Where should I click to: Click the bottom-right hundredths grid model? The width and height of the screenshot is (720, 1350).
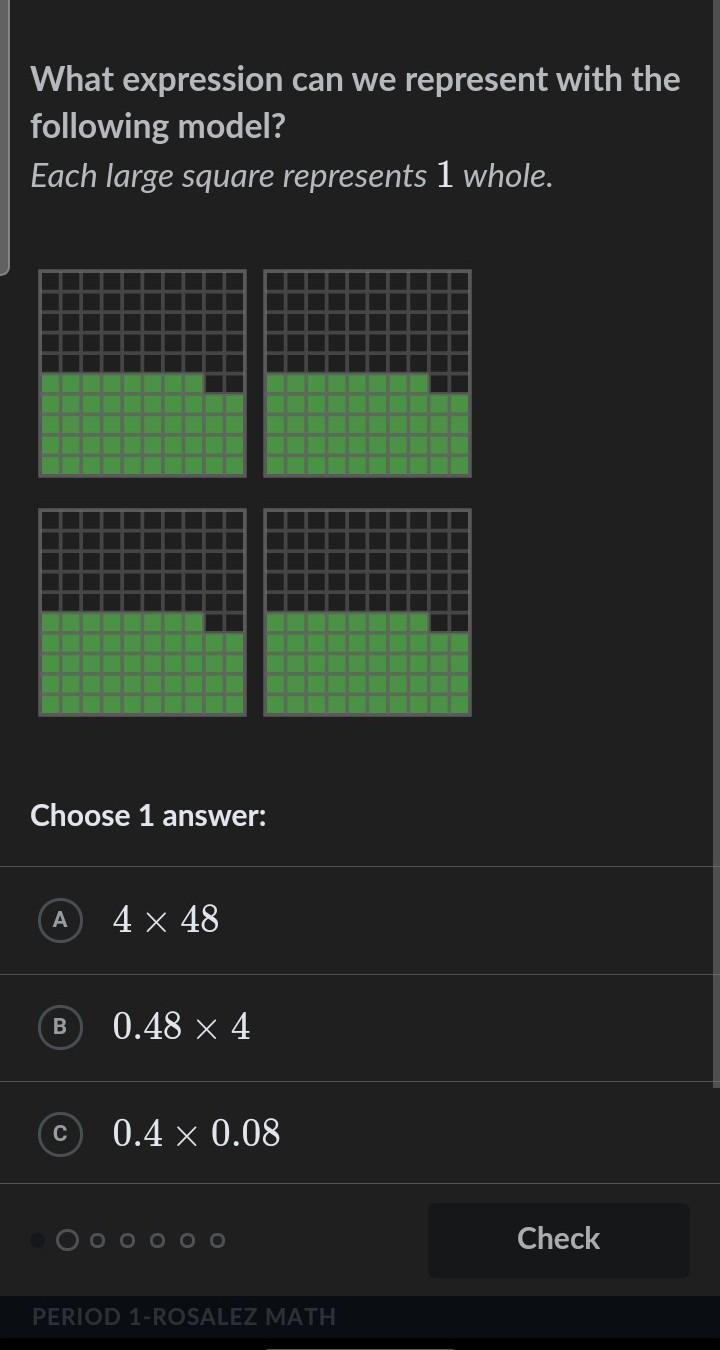367,612
